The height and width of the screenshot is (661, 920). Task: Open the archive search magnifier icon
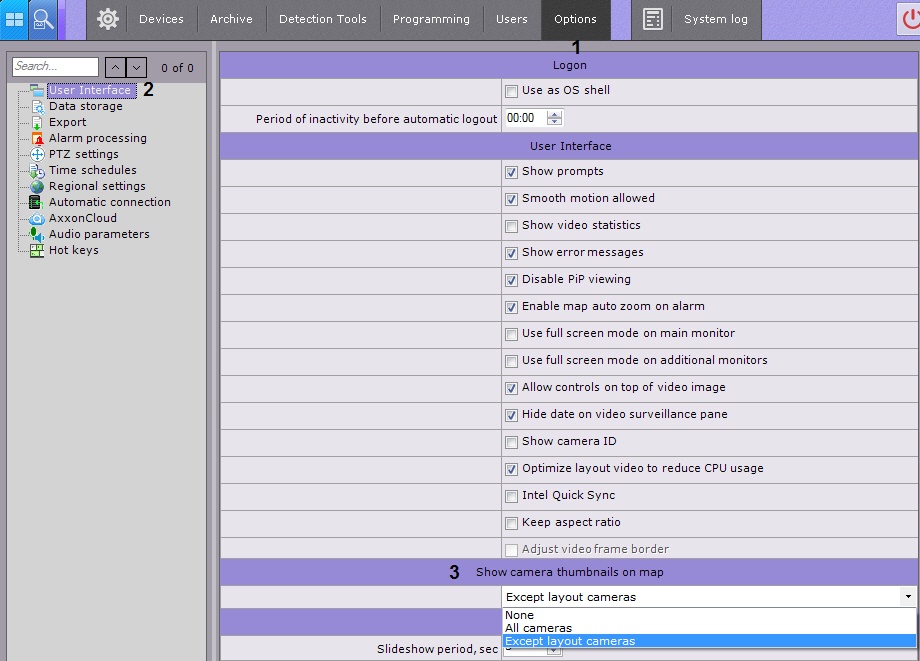(x=43, y=19)
